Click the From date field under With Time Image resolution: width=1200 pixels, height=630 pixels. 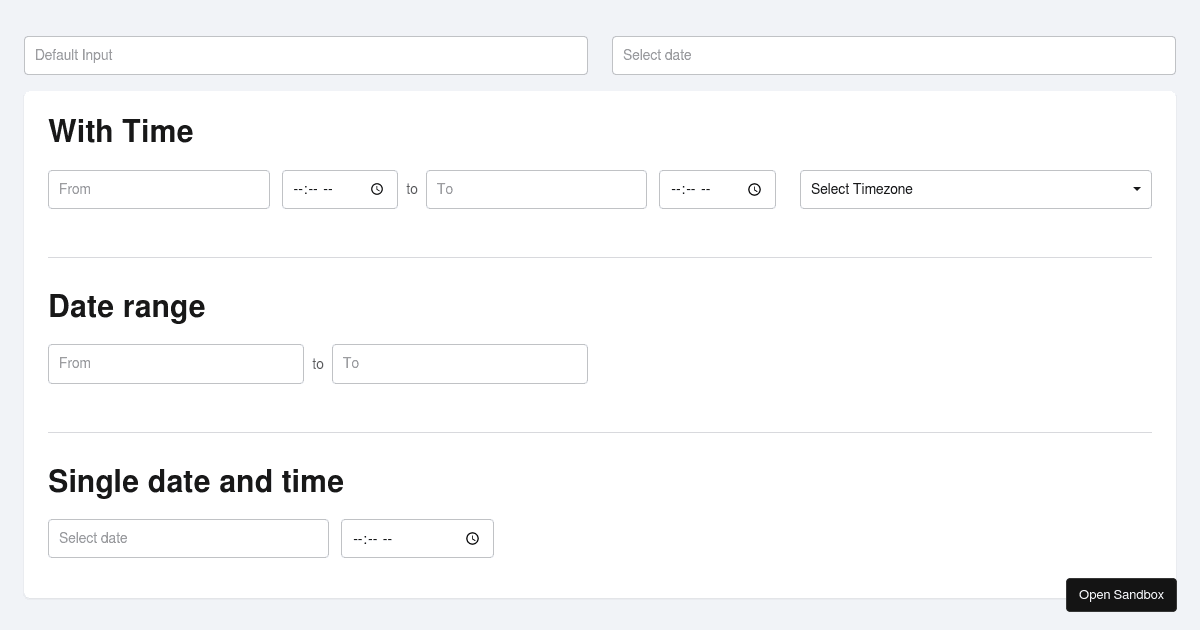158,189
